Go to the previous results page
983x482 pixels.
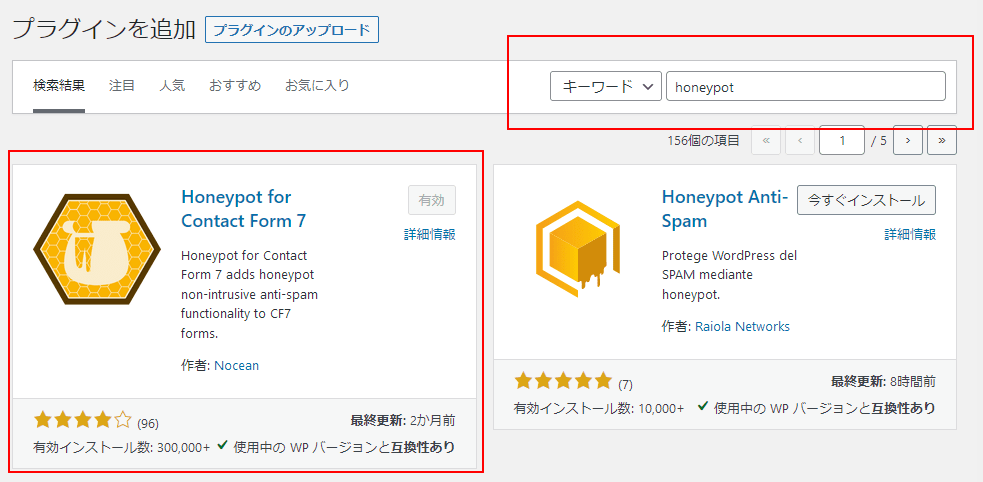[x=800, y=140]
